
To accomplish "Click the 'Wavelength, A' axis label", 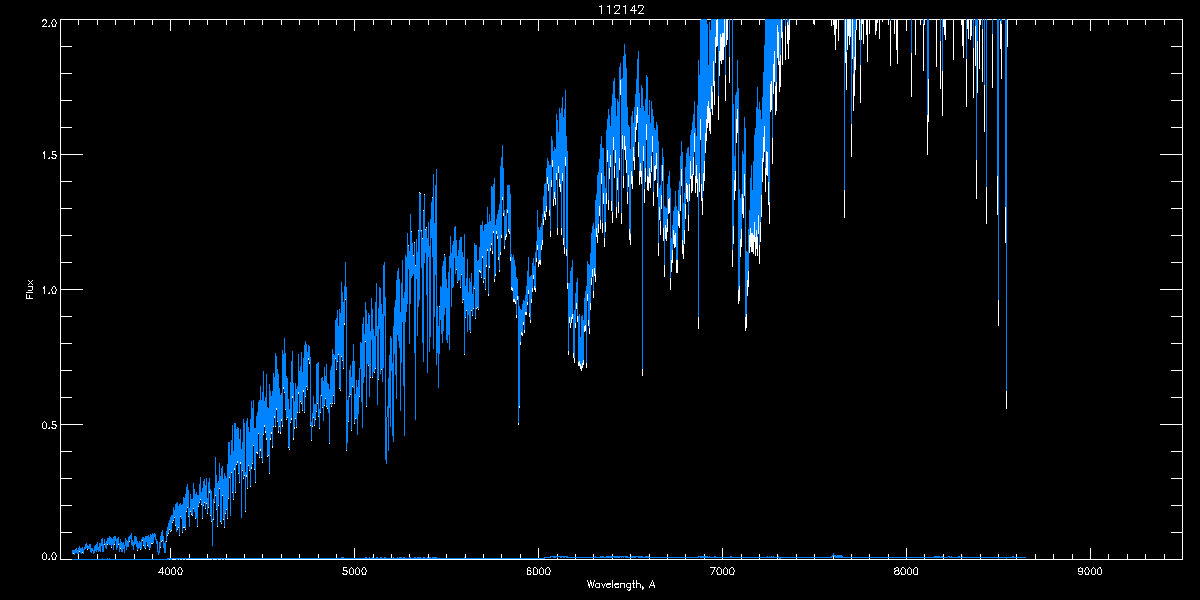I will 621,585.
